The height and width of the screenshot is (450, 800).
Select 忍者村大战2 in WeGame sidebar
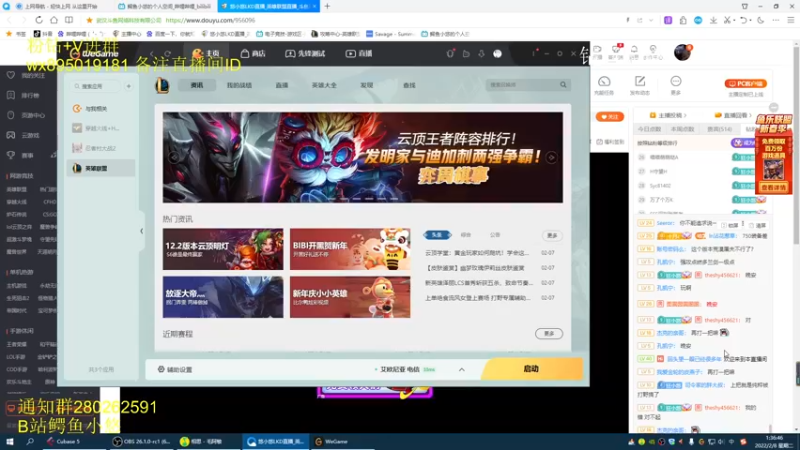click(x=101, y=148)
